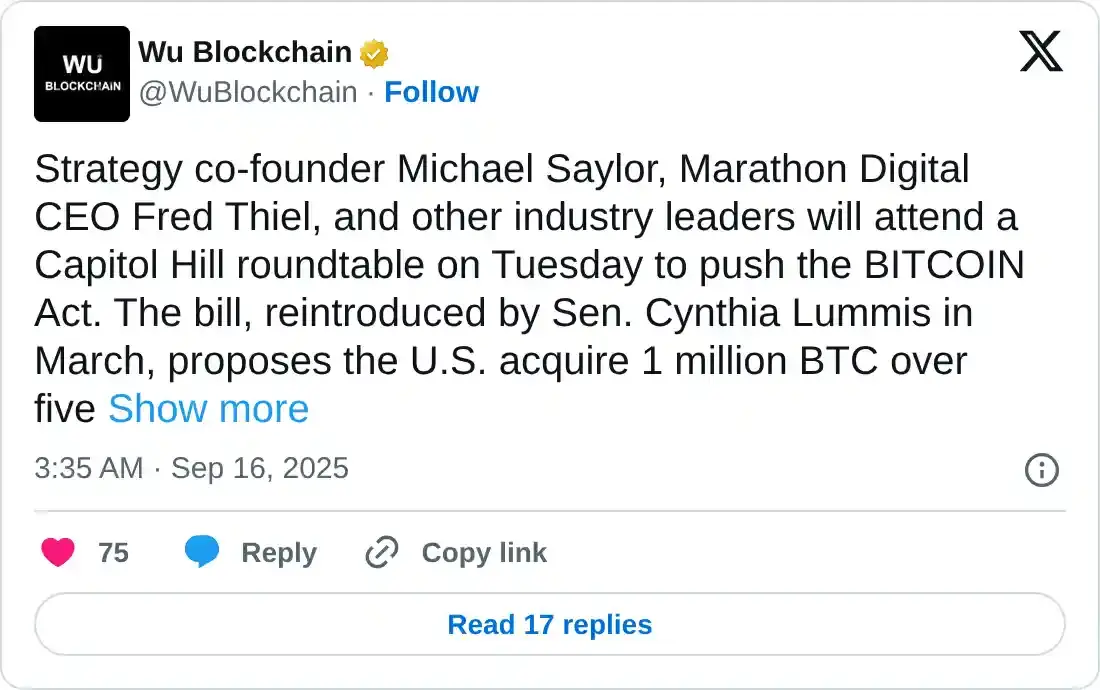Click the gold verified badge
The height and width of the screenshot is (690, 1100).
[x=374, y=53]
